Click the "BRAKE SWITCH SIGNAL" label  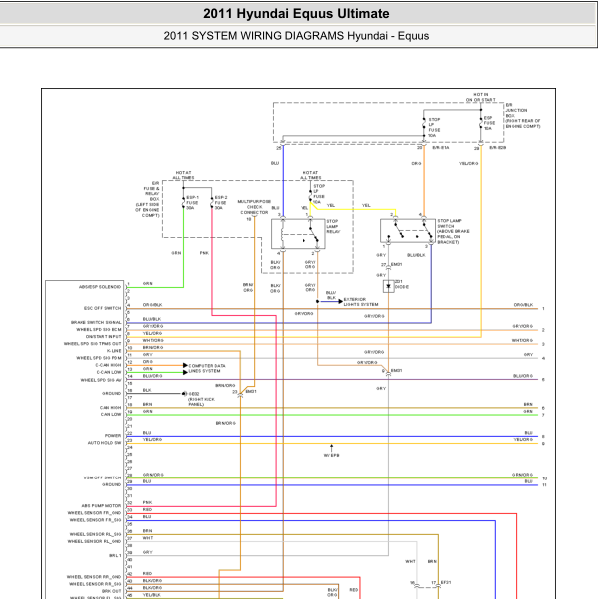(x=96, y=322)
